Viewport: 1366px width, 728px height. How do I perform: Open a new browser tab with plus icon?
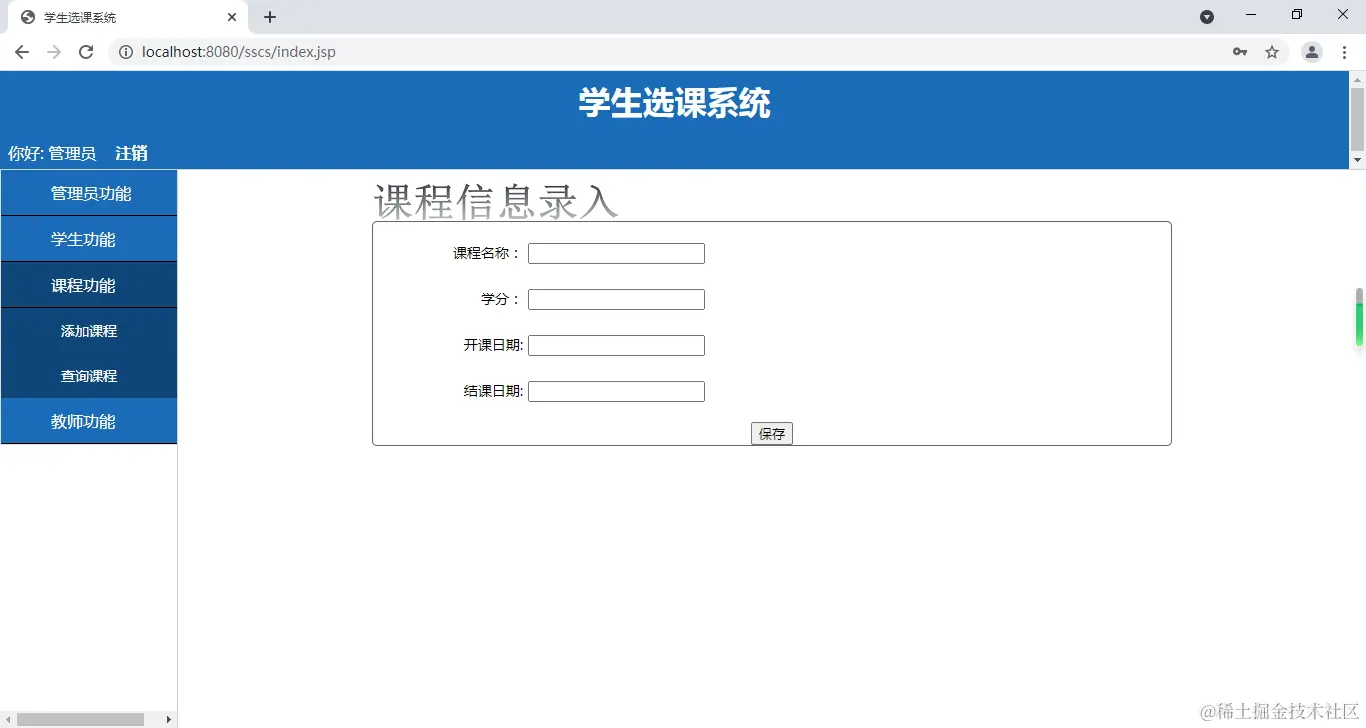[268, 16]
